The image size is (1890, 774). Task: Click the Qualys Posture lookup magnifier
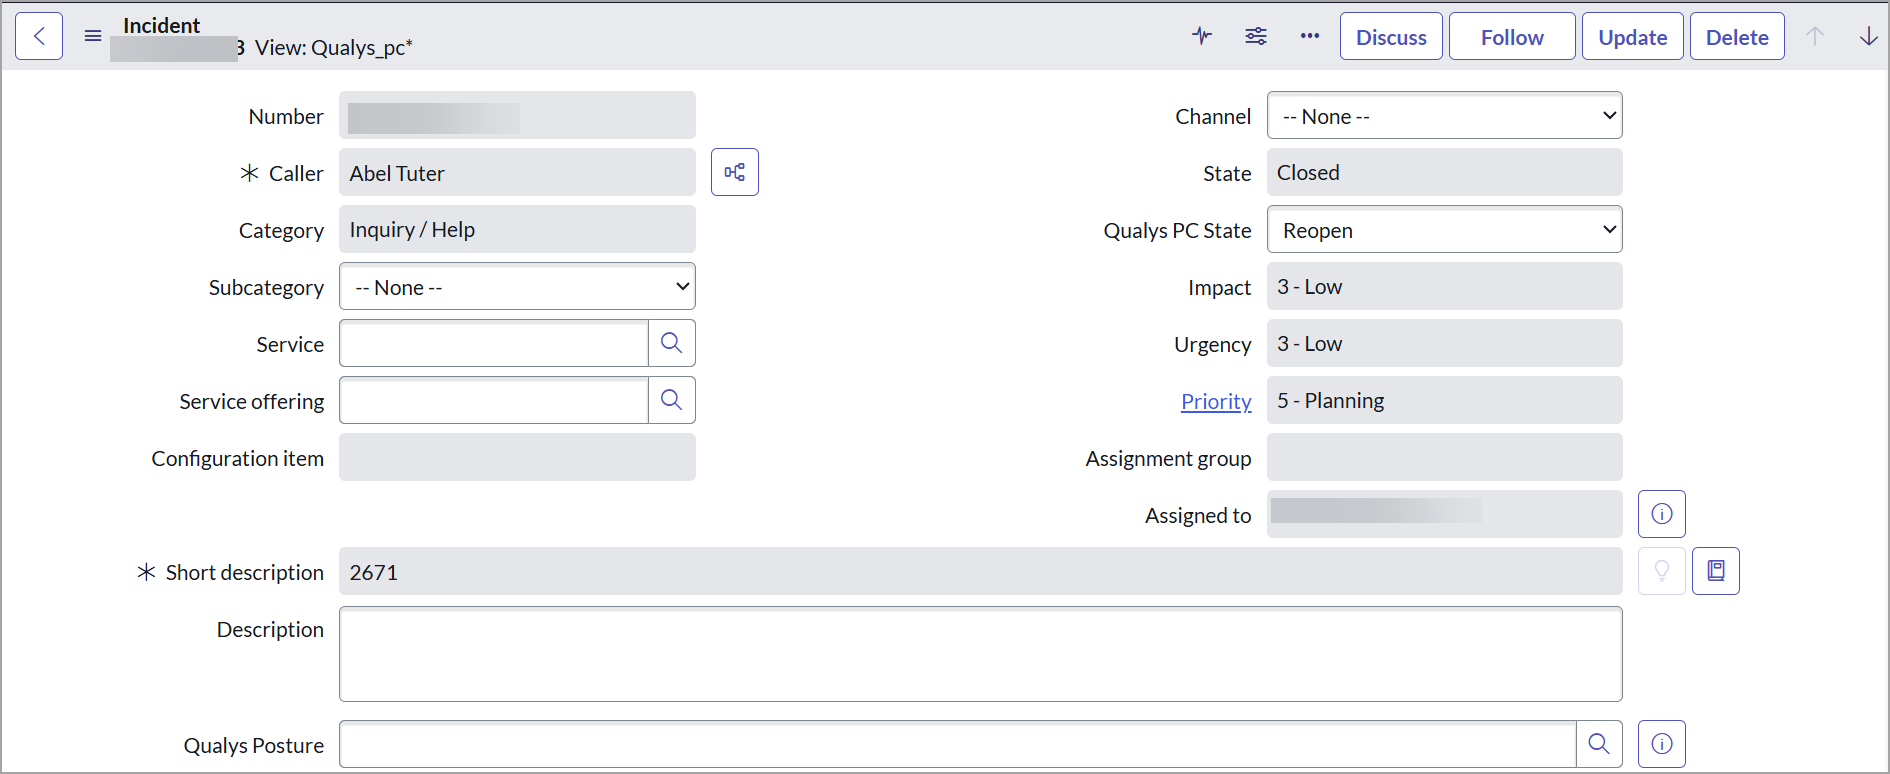[x=1599, y=744]
